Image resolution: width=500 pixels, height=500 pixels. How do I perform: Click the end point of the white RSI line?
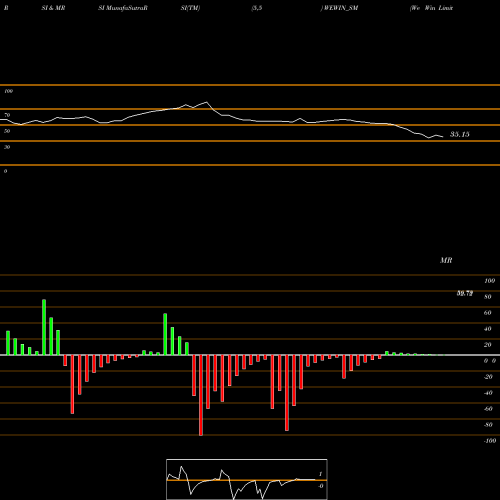coord(443,137)
